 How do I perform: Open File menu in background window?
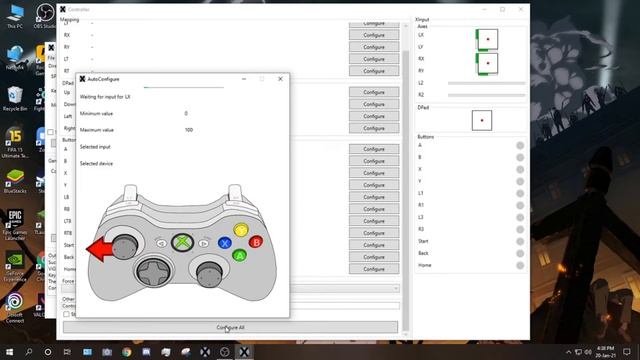point(51,58)
